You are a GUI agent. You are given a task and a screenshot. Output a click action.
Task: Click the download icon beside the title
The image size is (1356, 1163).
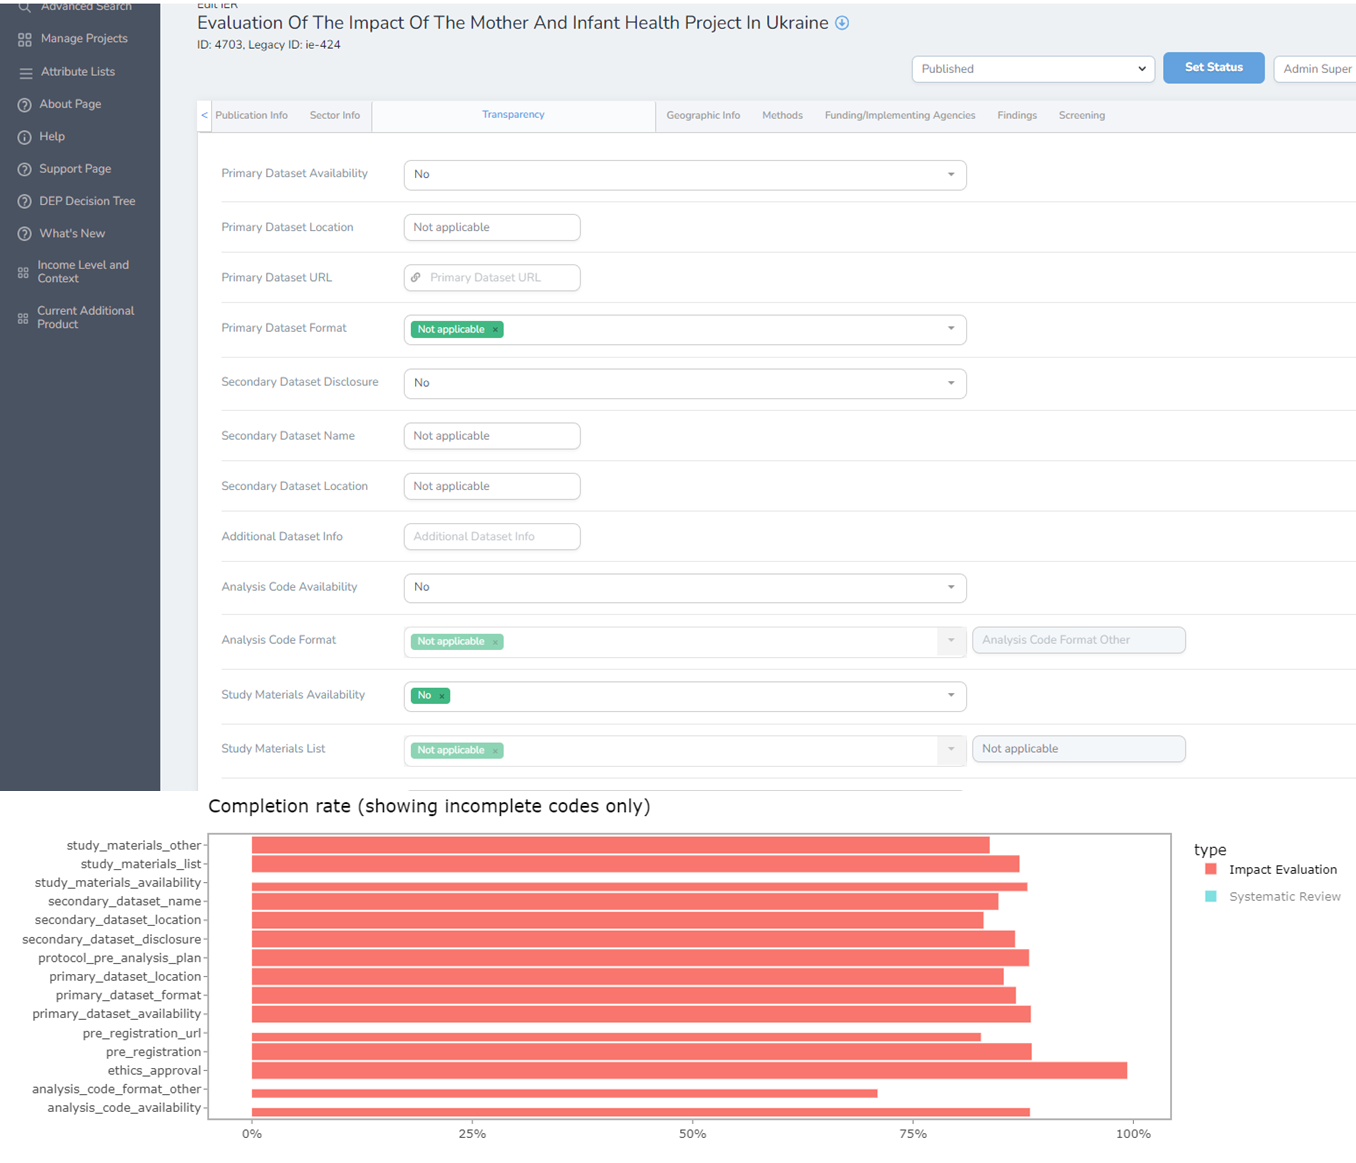842,23
